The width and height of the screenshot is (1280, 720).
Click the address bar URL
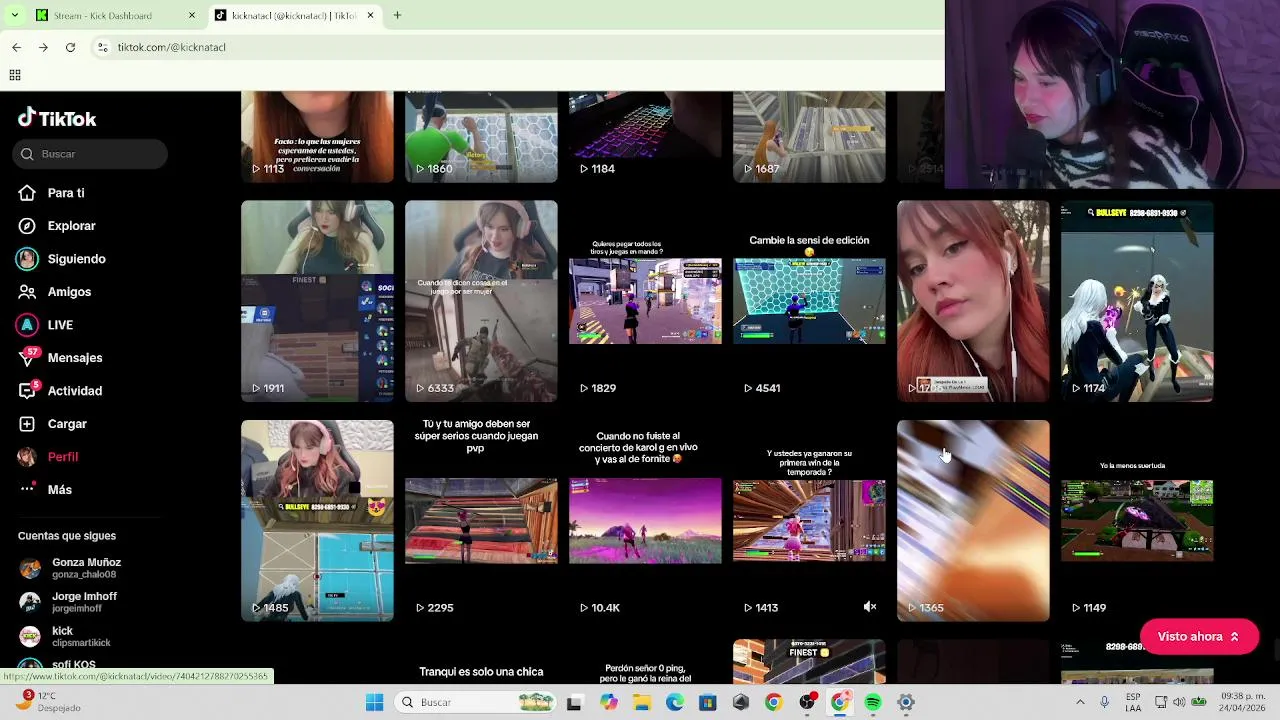coord(171,47)
